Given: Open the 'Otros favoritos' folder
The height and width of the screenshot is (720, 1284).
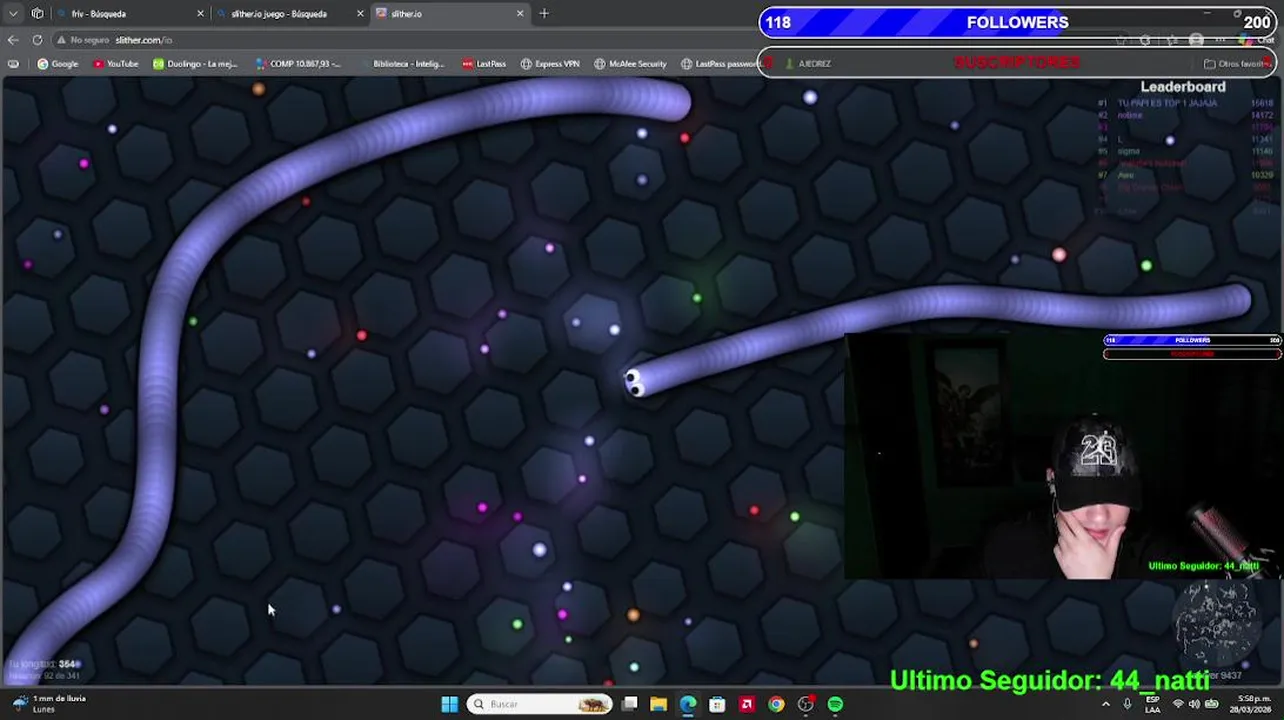Looking at the screenshot, I should tap(1238, 64).
